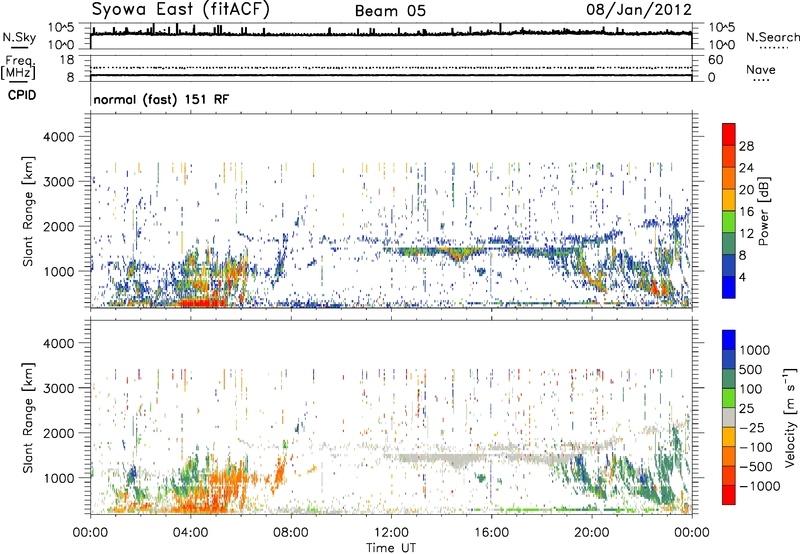Pick the 20–24 dB orange segment of power colorbar
Viewport: 800px width, 554px height.
(729, 179)
